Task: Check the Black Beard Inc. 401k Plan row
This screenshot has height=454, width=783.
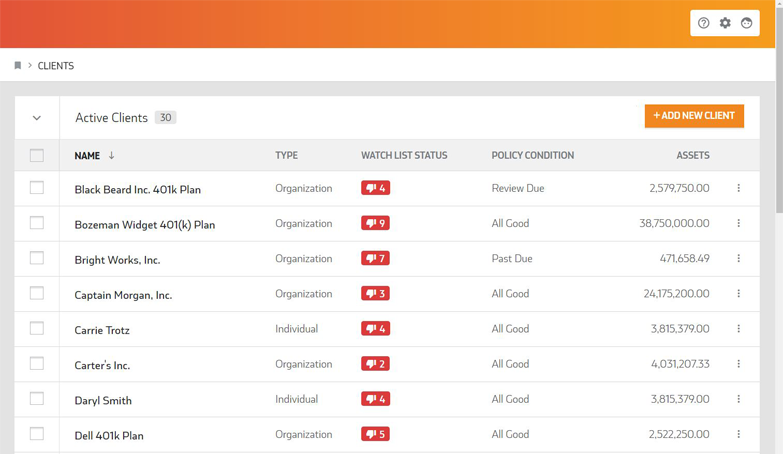Action: pos(37,188)
